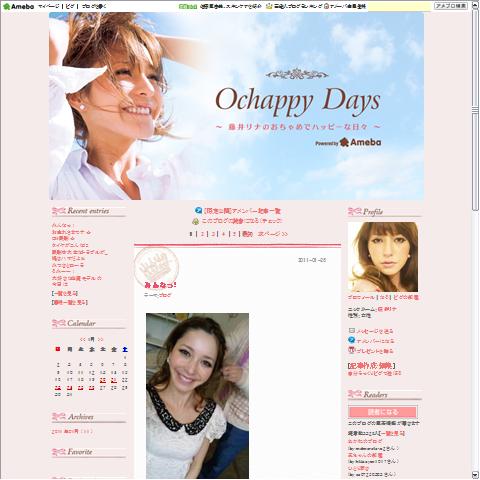Go to next month in Calendar
The height and width of the screenshot is (480, 480).
[x=100, y=339]
